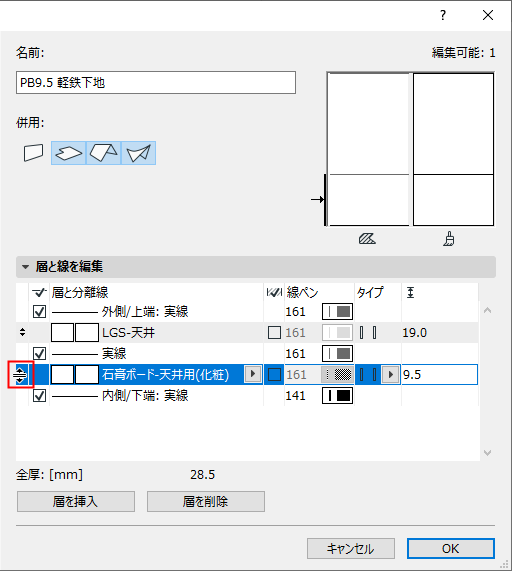
Task: Uncheck the middle 実線 line checkbox
Action: tap(39, 354)
